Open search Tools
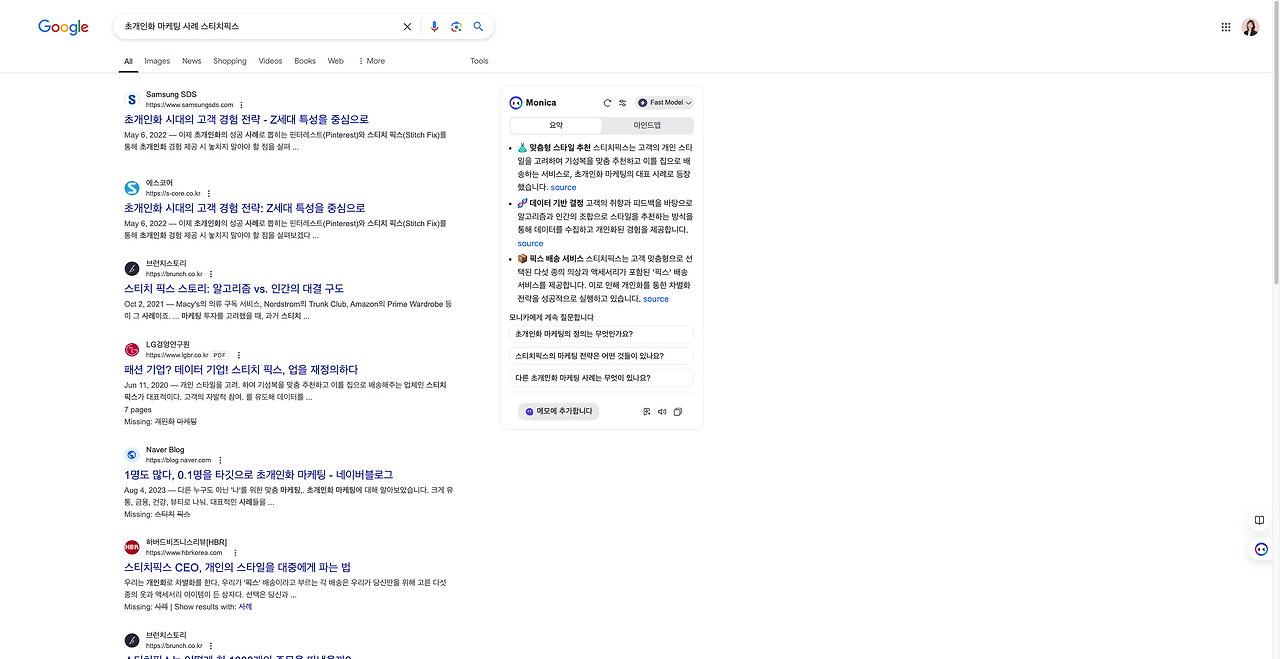This screenshot has height=659, width=1280. (x=479, y=61)
